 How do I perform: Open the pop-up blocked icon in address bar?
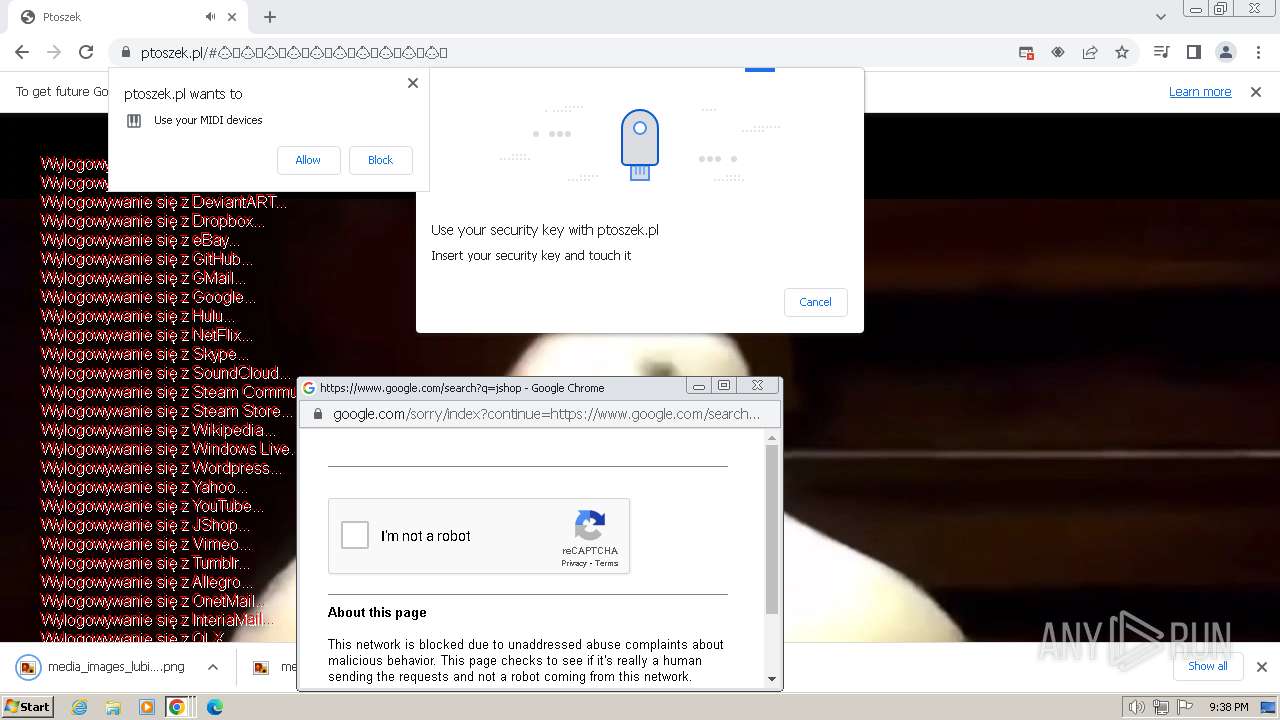(x=1026, y=52)
